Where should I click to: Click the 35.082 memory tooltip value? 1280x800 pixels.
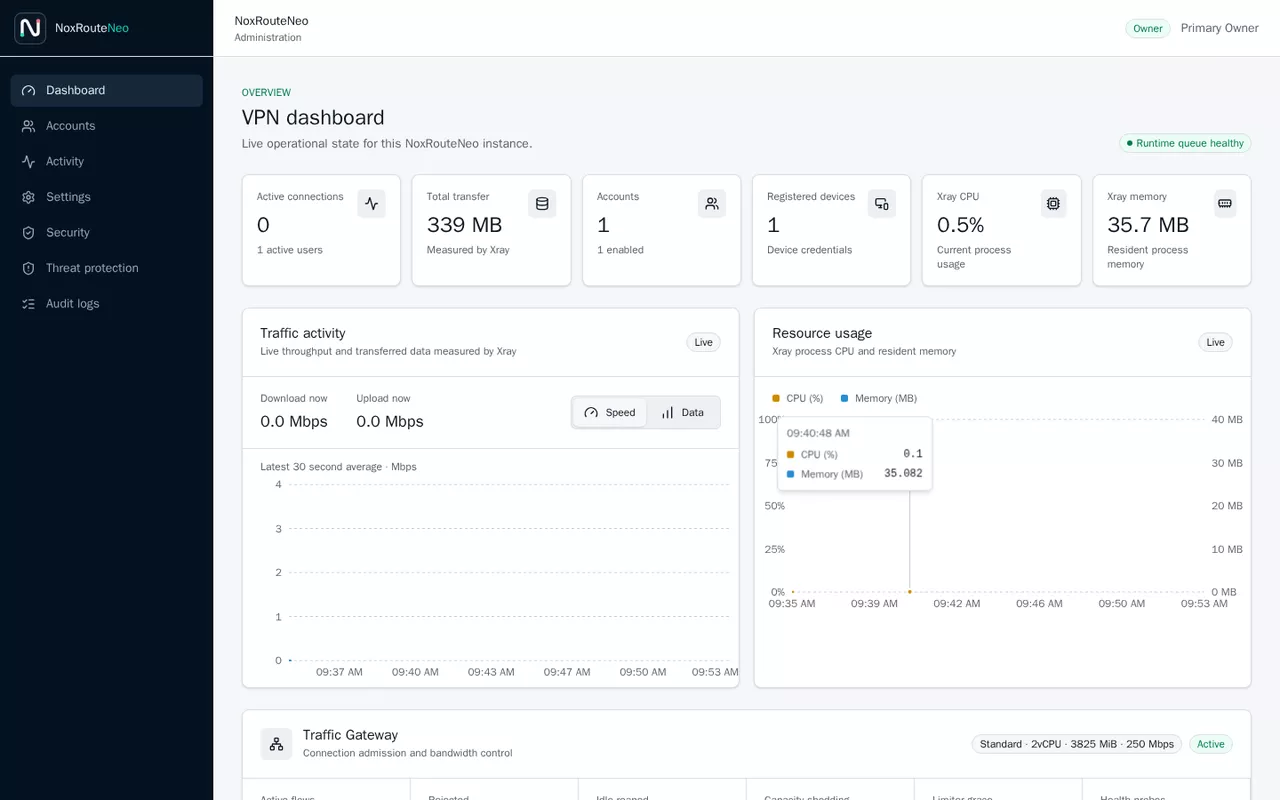(x=903, y=474)
